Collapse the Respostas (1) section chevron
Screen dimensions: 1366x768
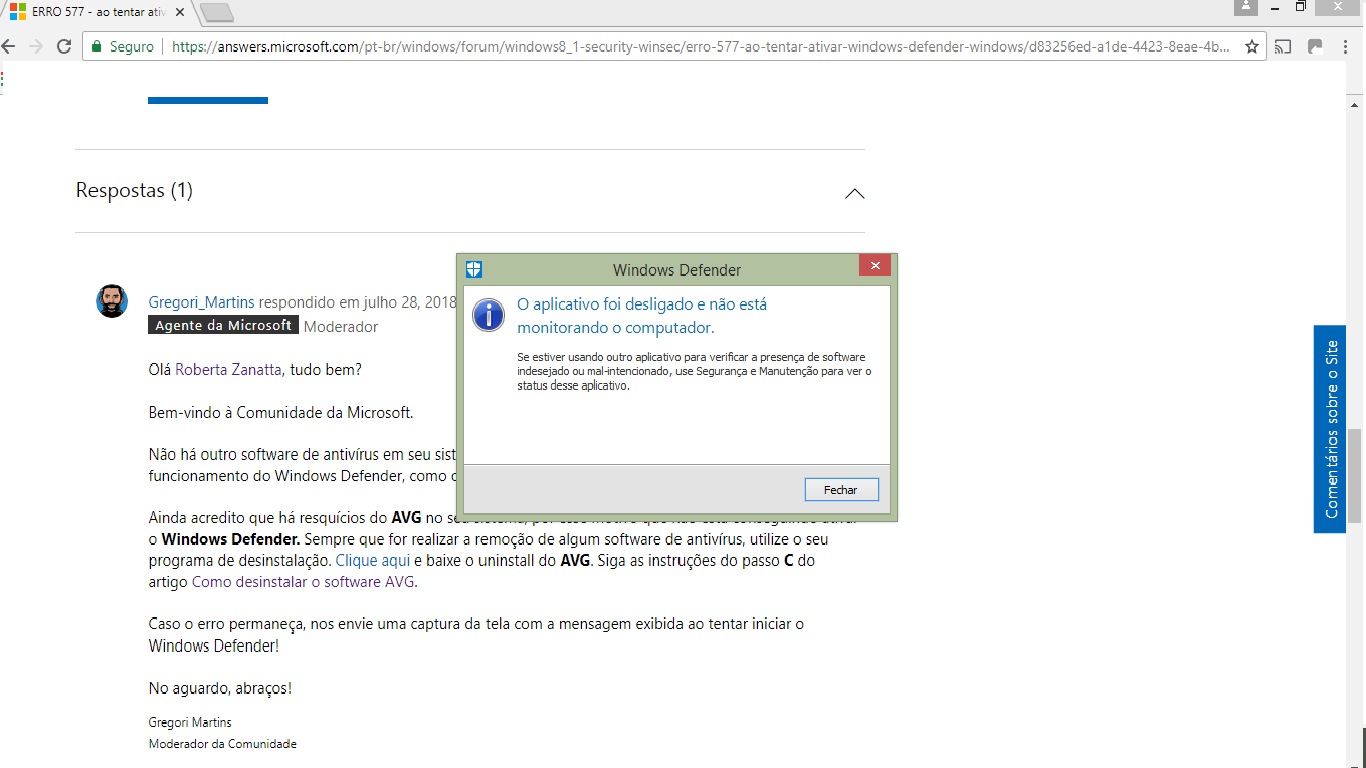[x=854, y=193]
